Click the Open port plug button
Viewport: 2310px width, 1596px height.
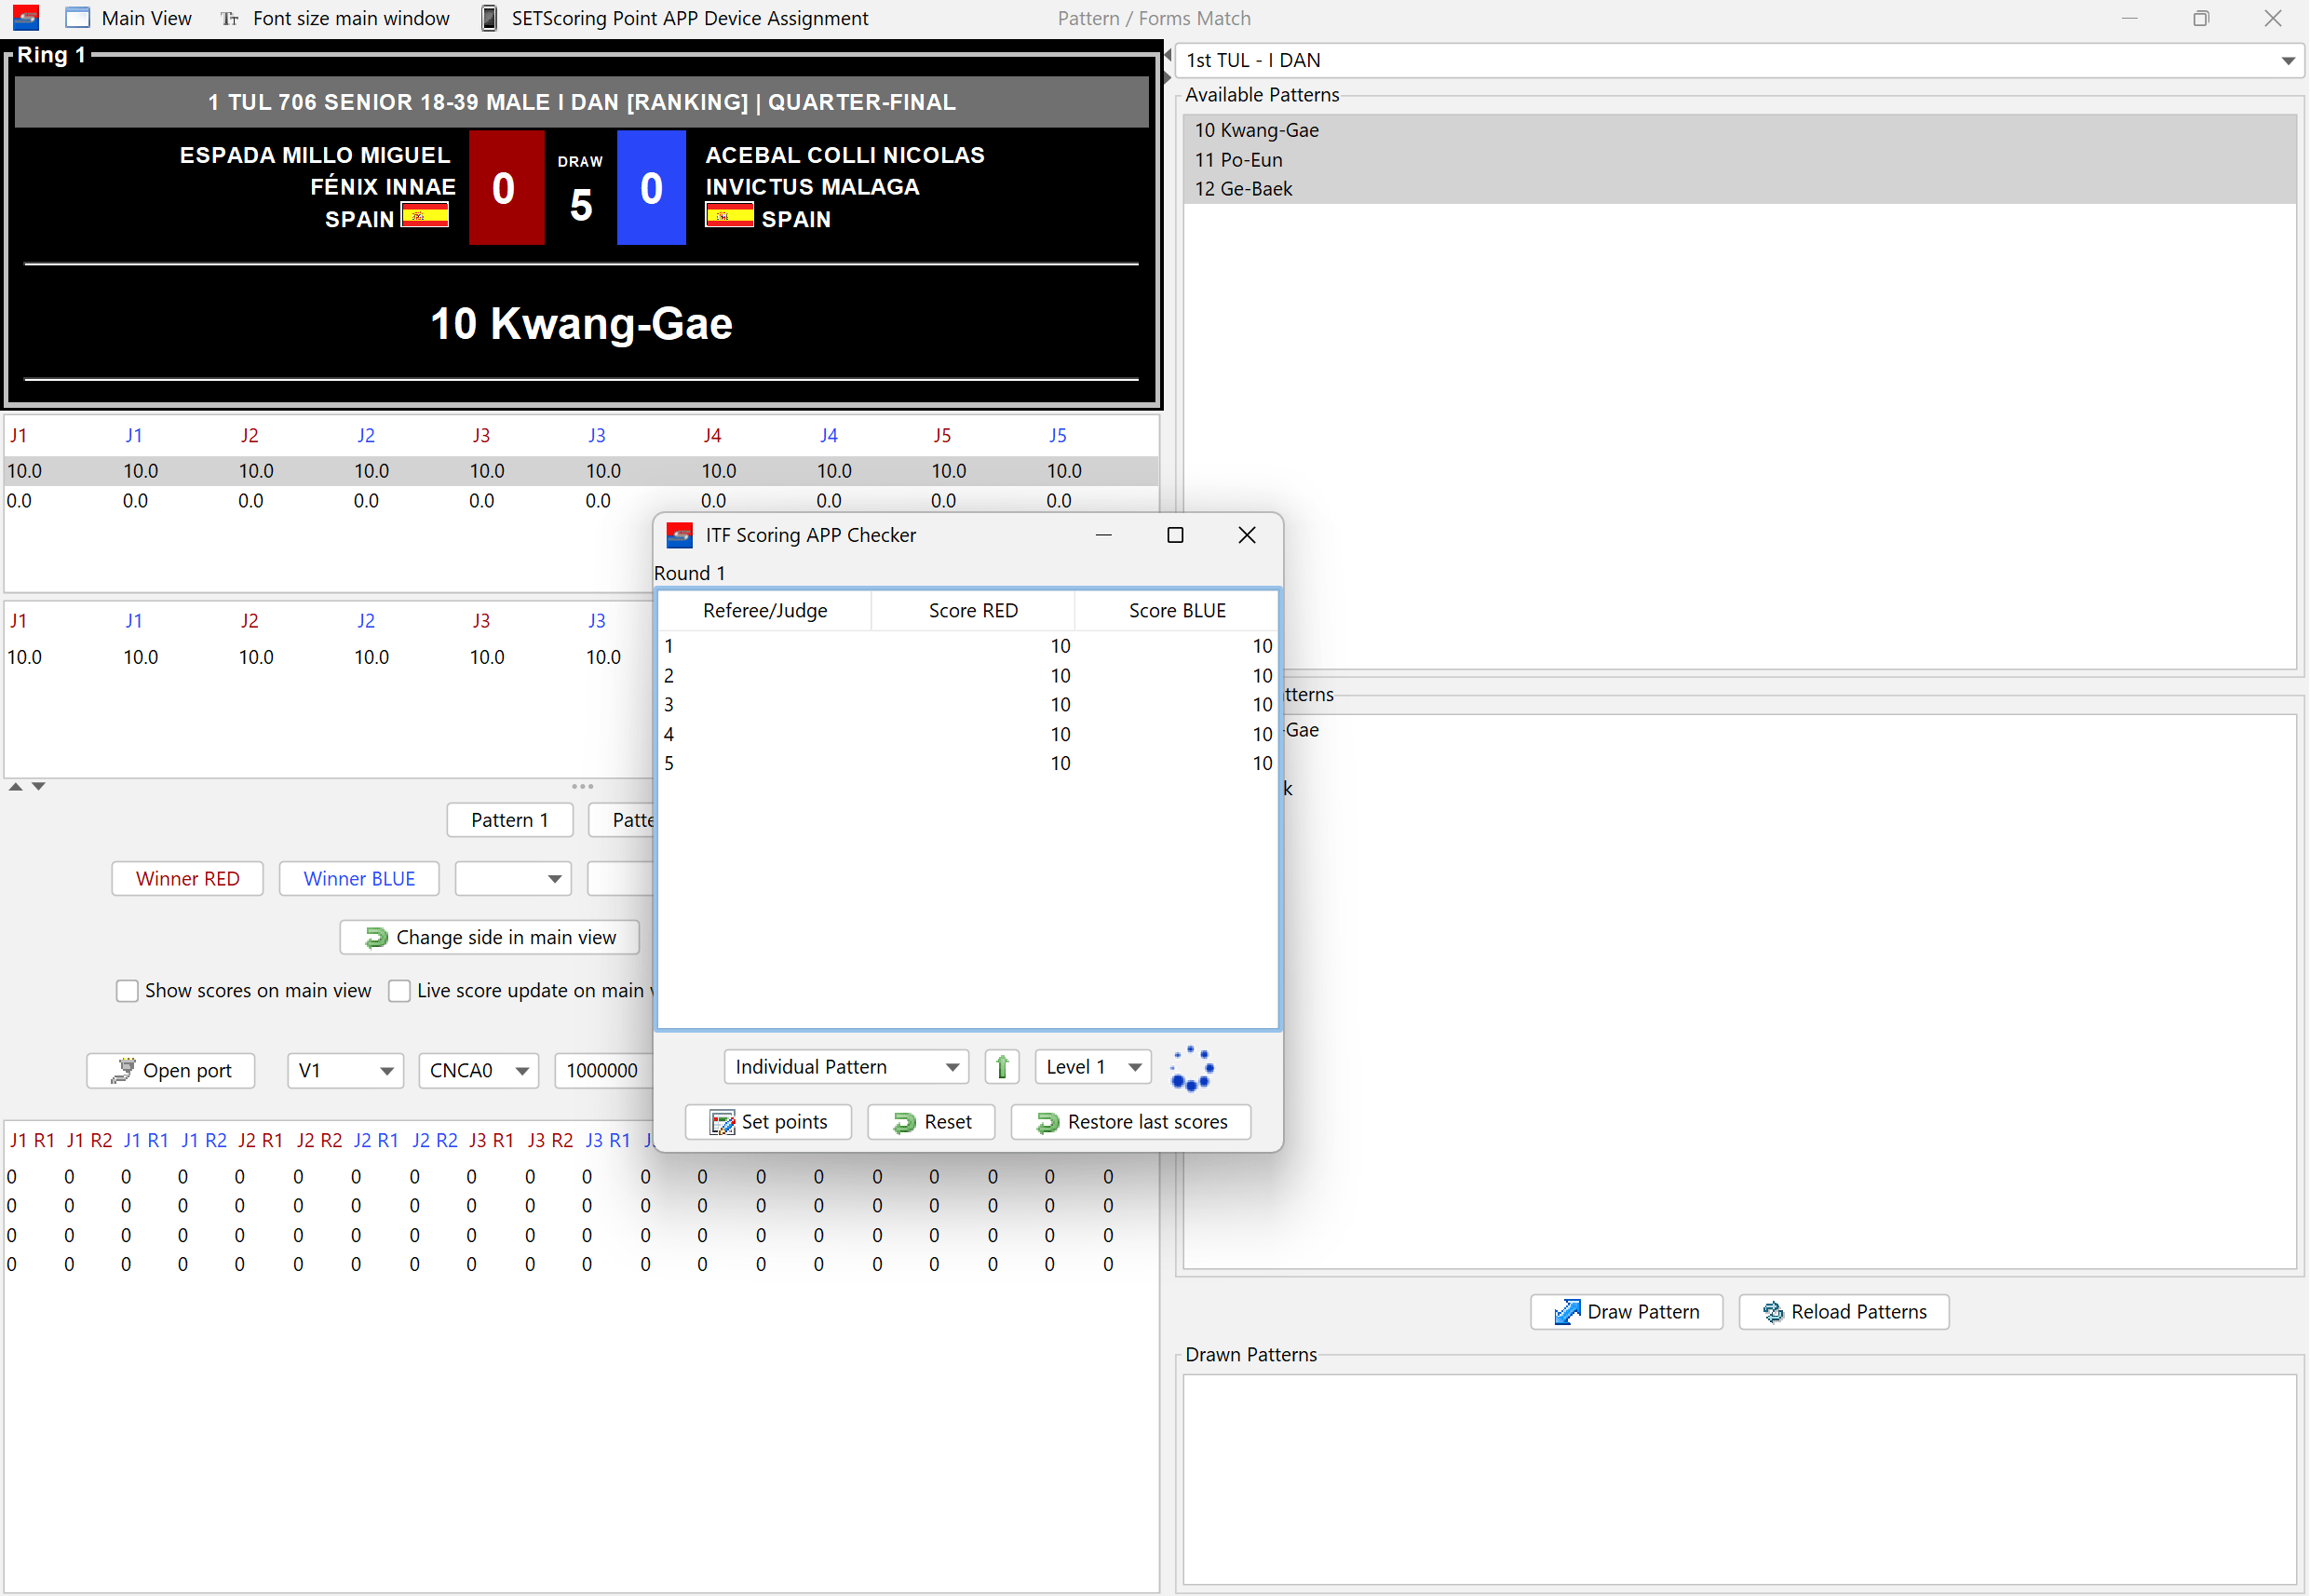(x=170, y=1070)
